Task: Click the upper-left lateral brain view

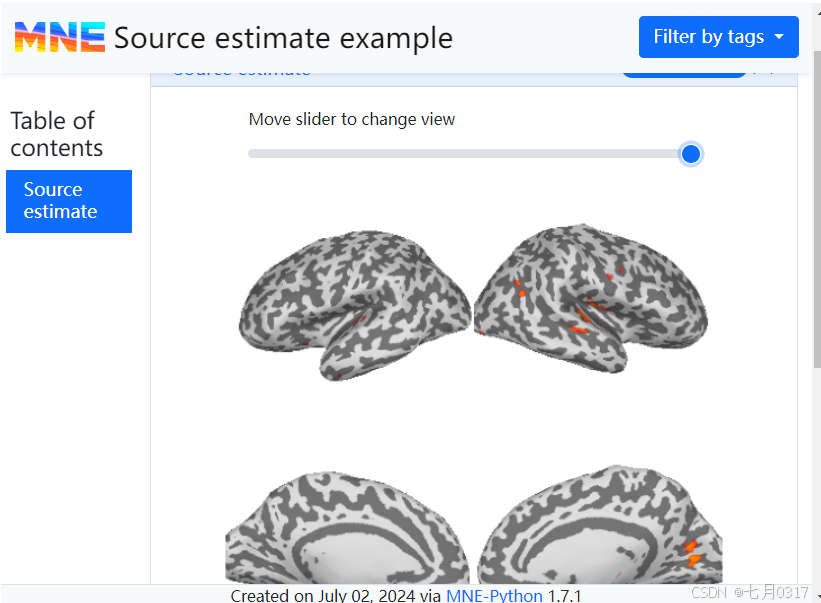Action: pyautogui.click(x=354, y=302)
